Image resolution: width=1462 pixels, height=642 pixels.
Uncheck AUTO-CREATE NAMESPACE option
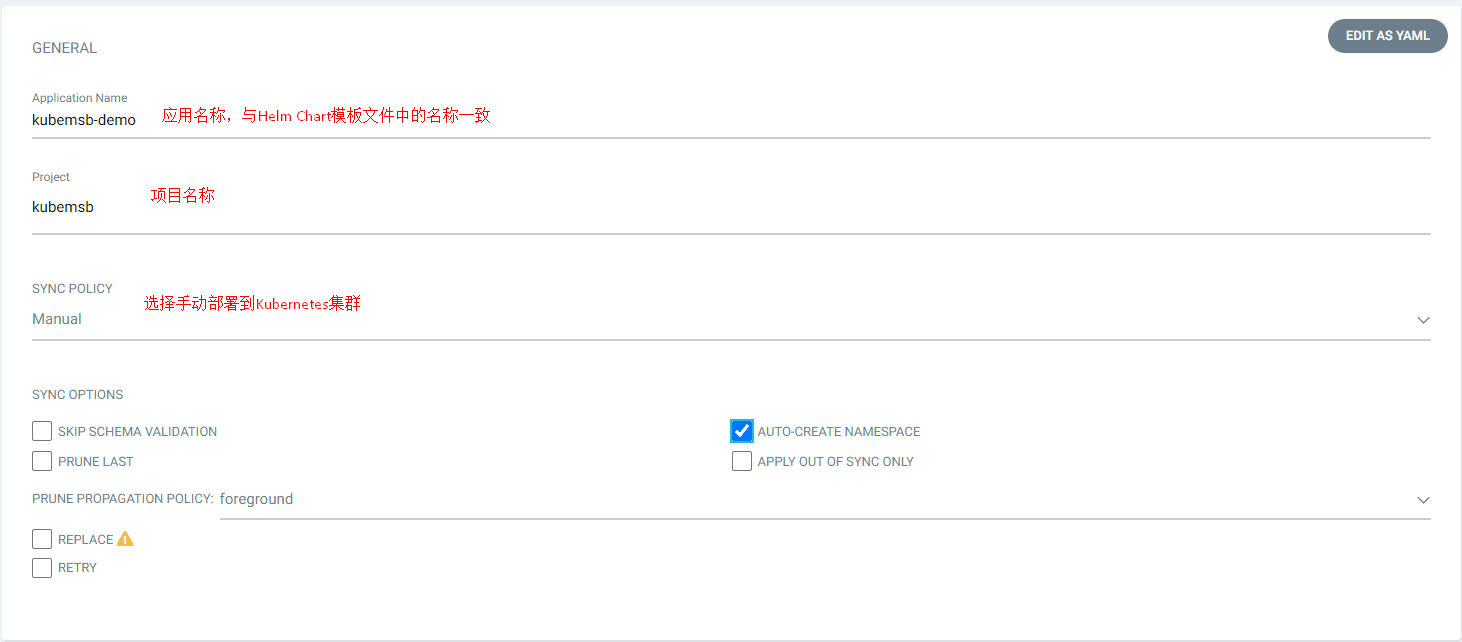[x=742, y=431]
